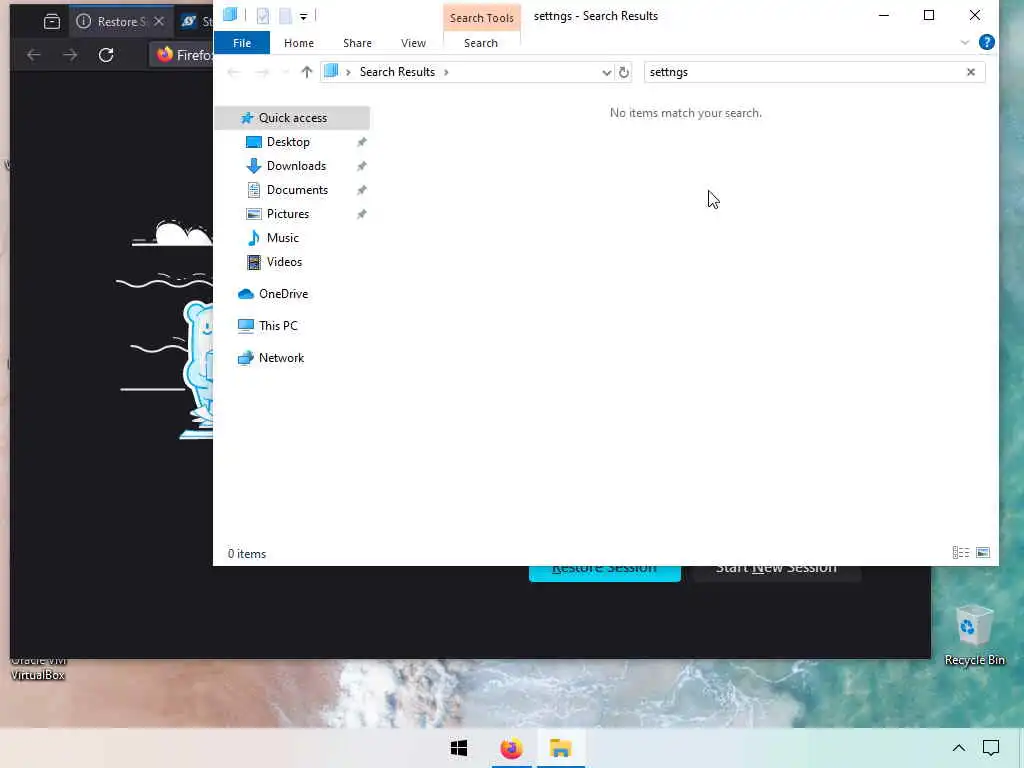Click the Explorer window system icon
The height and width of the screenshot is (768, 1024).
(230, 14)
